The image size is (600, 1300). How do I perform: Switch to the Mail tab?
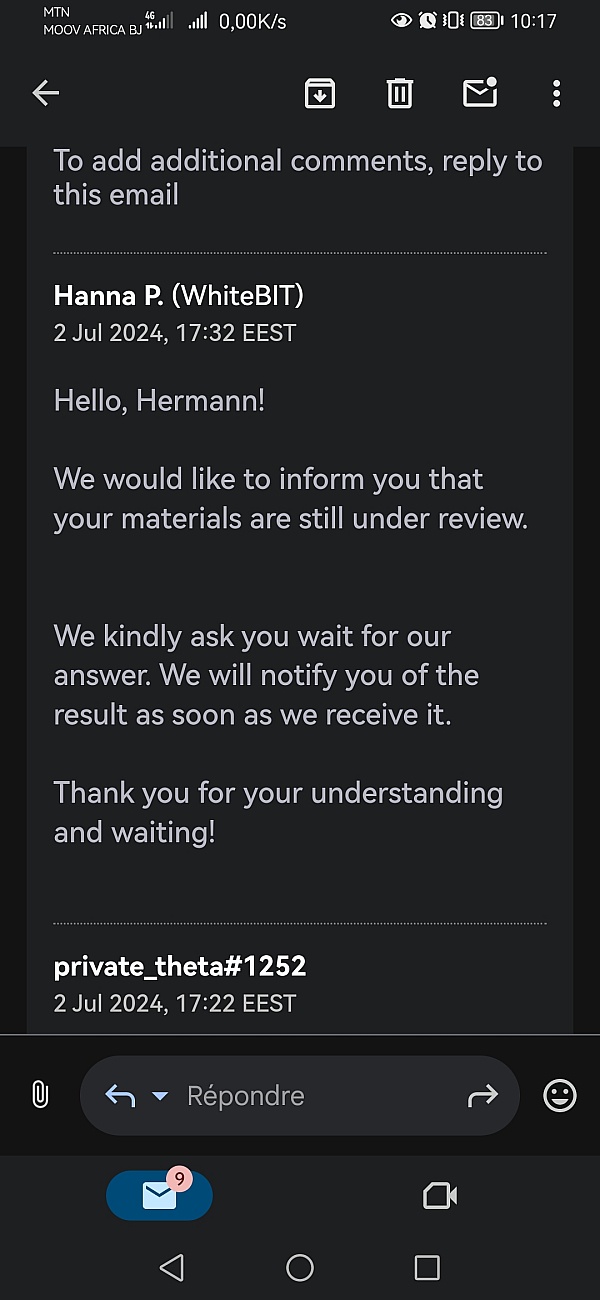click(x=160, y=1195)
